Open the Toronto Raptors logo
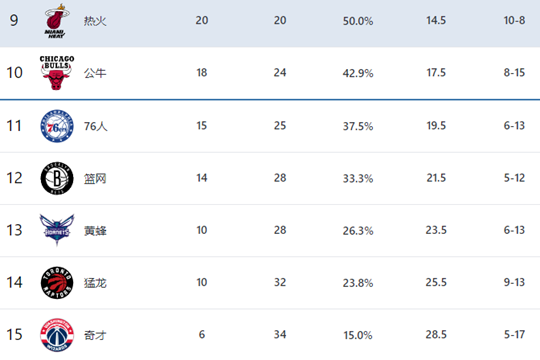The height and width of the screenshot is (360, 540). (57, 282)
